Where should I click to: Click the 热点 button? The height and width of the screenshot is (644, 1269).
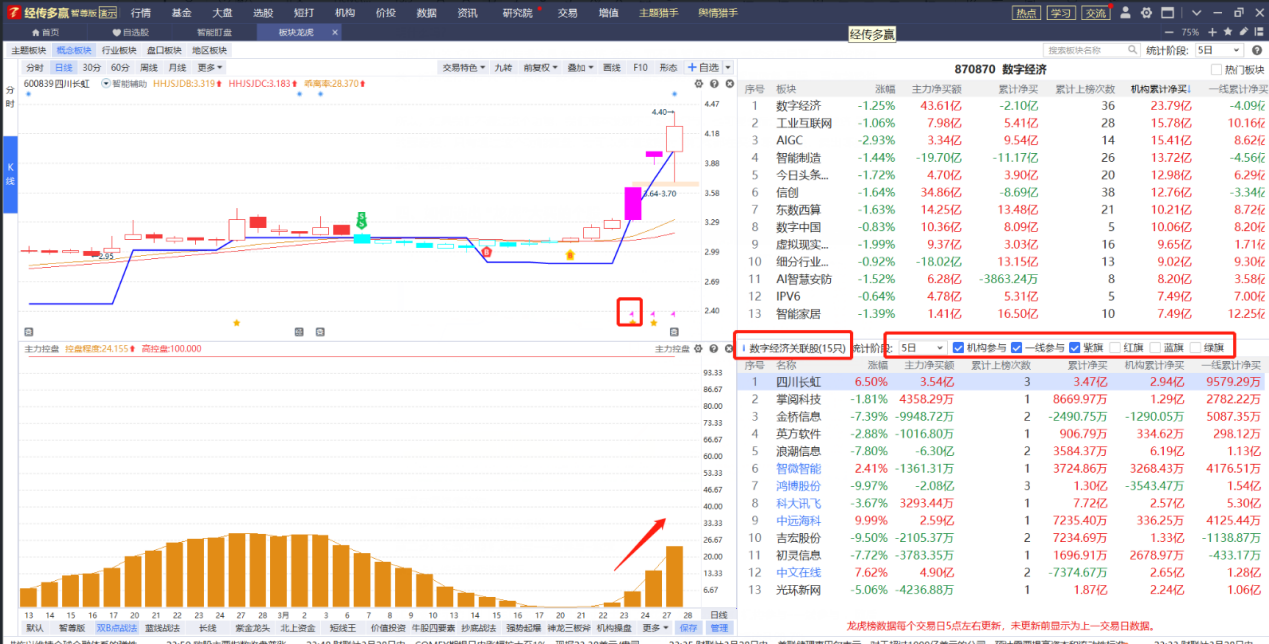click(1027, 13)
